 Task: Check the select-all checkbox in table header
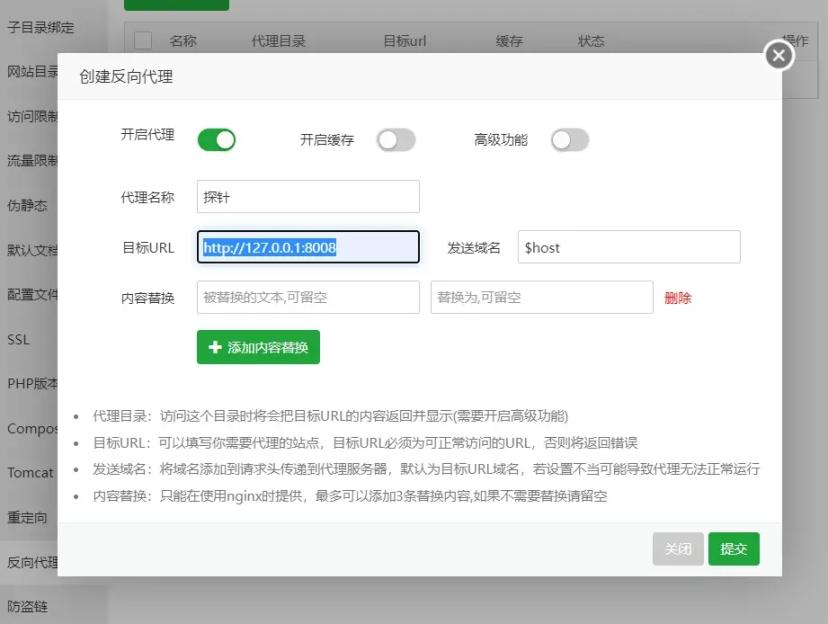[143, 40]
